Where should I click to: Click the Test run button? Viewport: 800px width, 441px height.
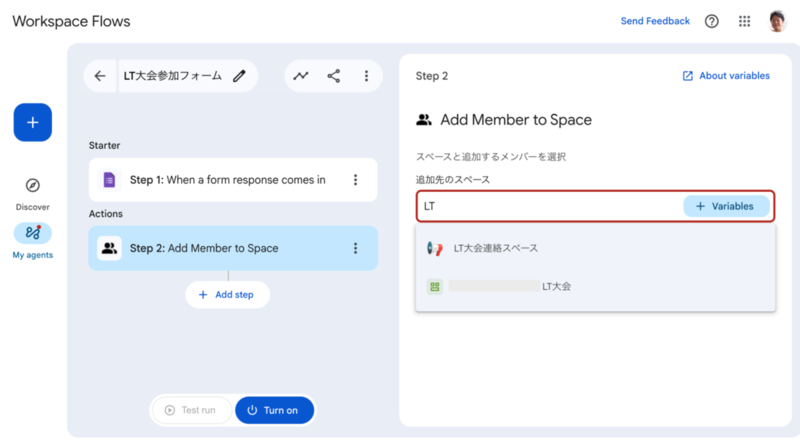coord(191,410)
